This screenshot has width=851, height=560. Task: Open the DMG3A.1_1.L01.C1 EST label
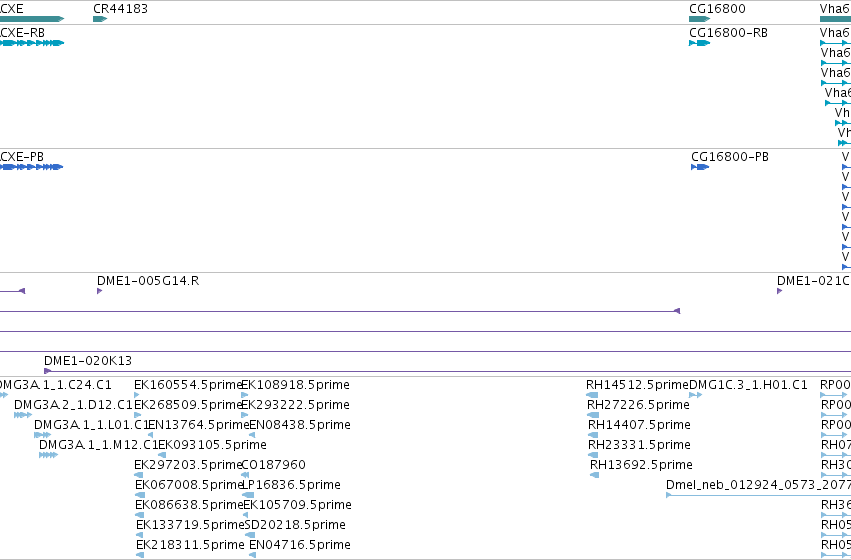[x=92, y=425]
